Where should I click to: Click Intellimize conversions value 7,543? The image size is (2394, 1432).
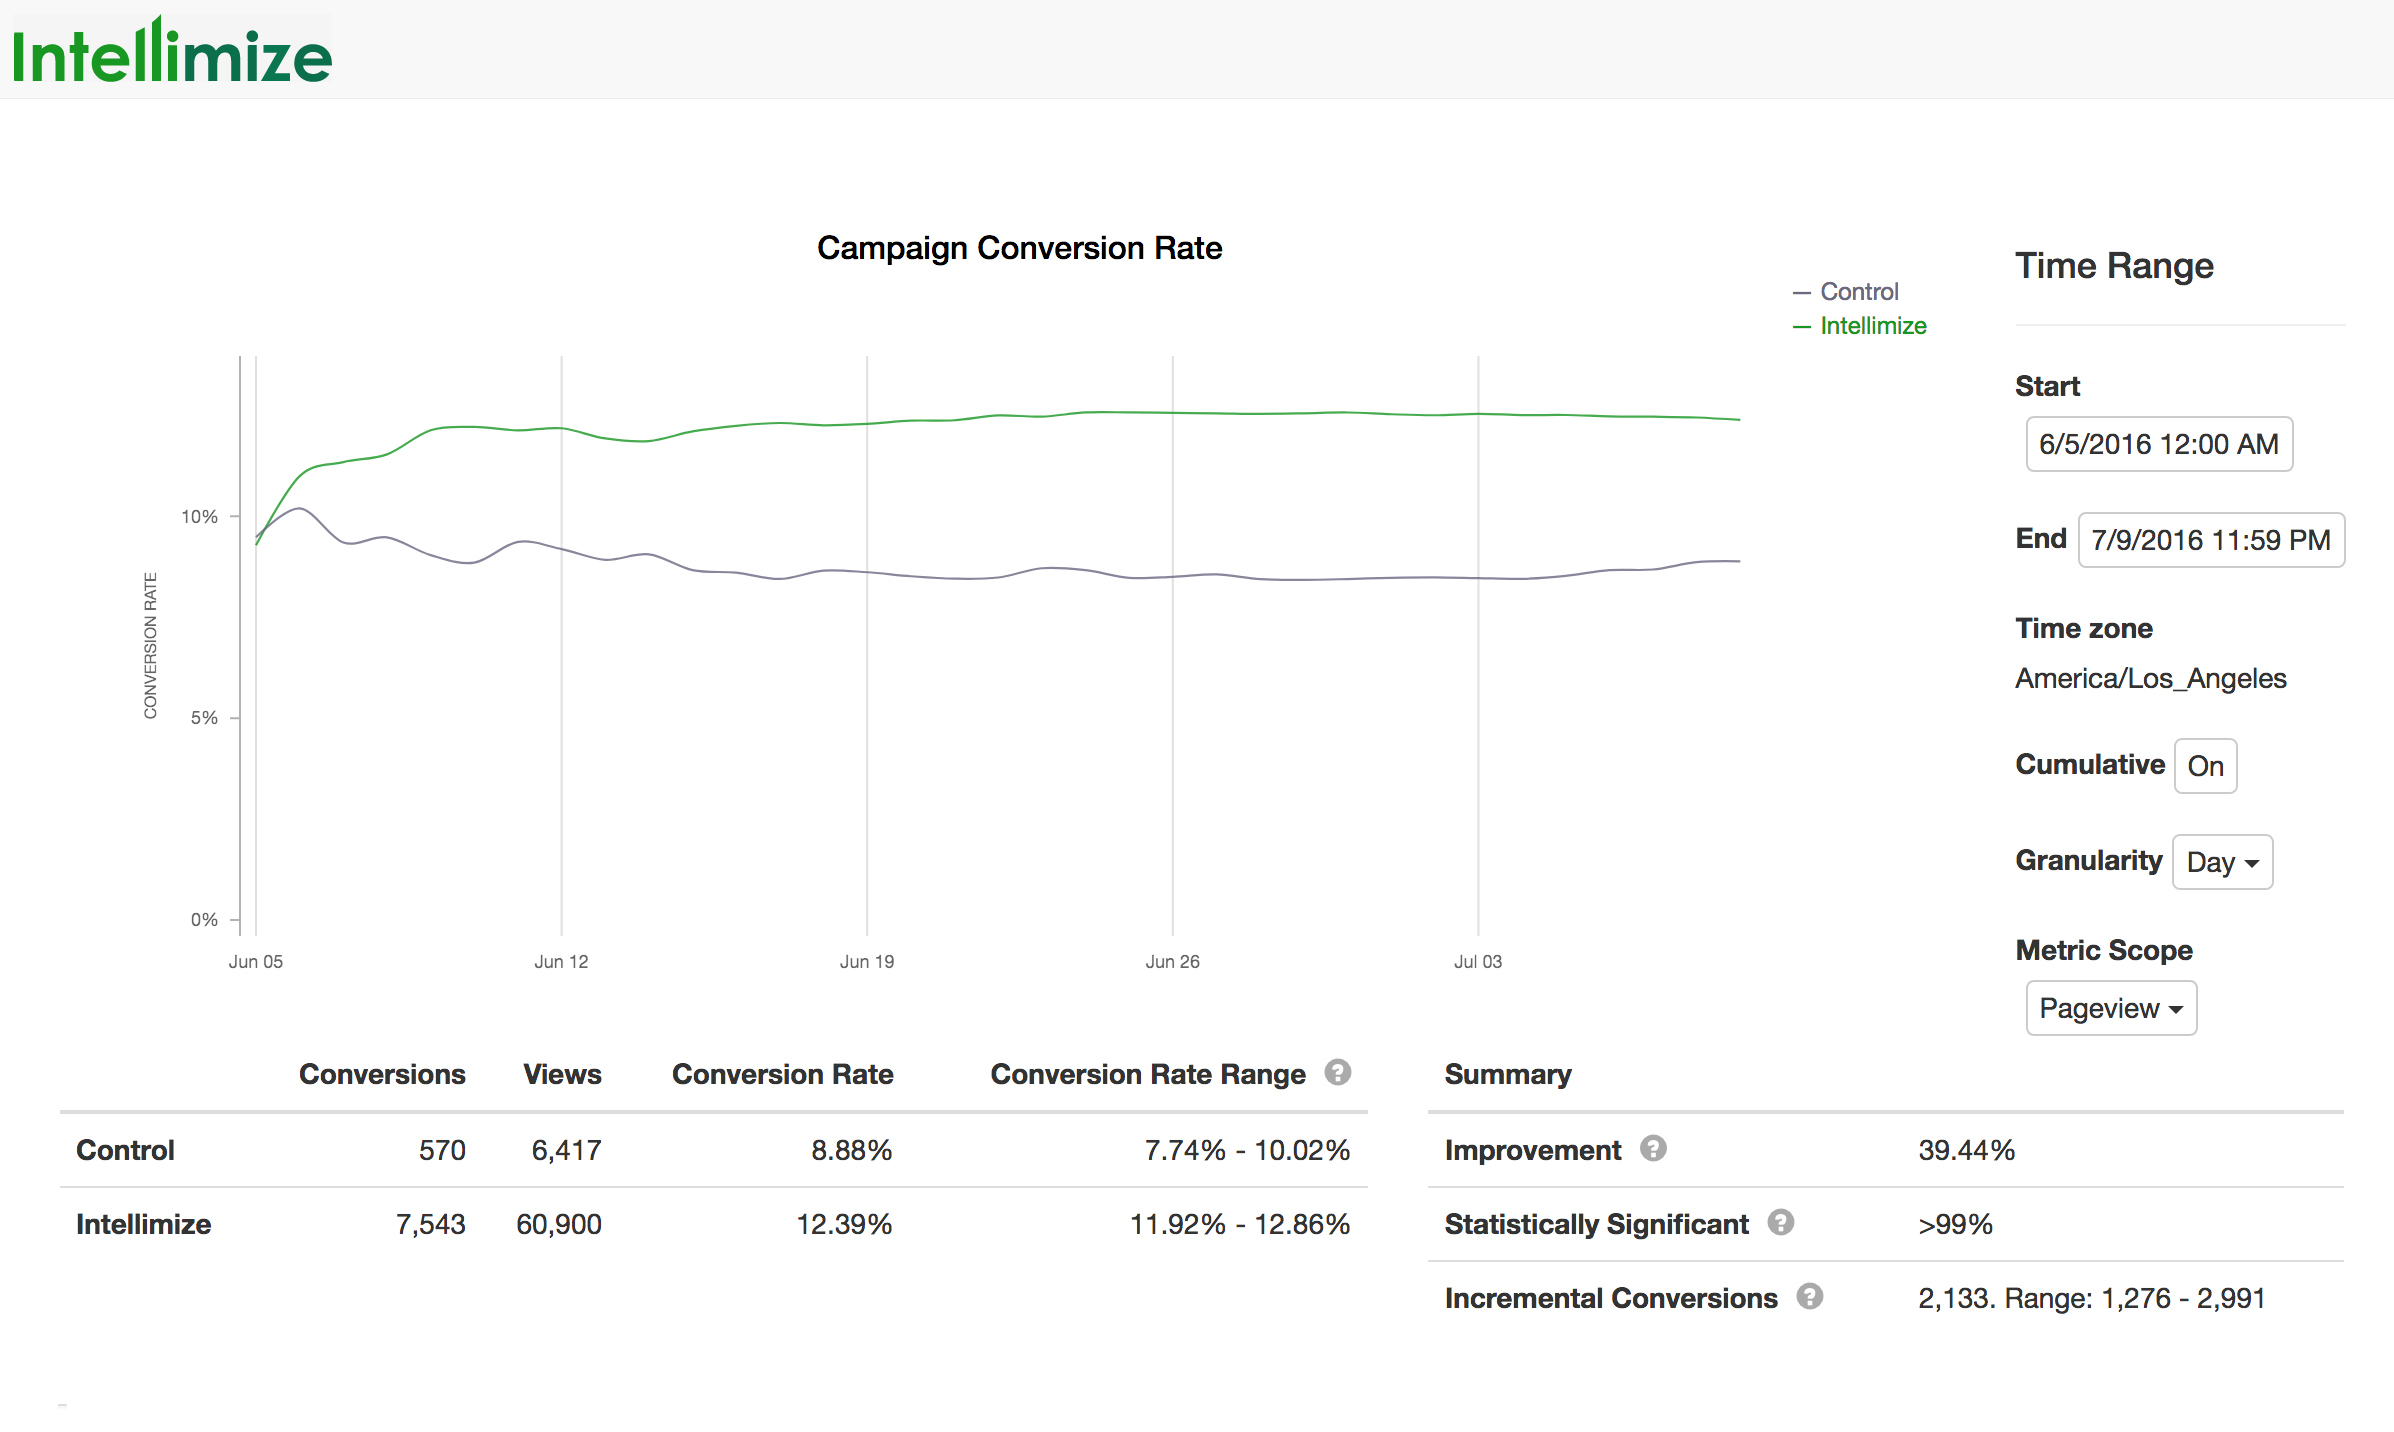pyautogui.click(x=431, y=1224)
